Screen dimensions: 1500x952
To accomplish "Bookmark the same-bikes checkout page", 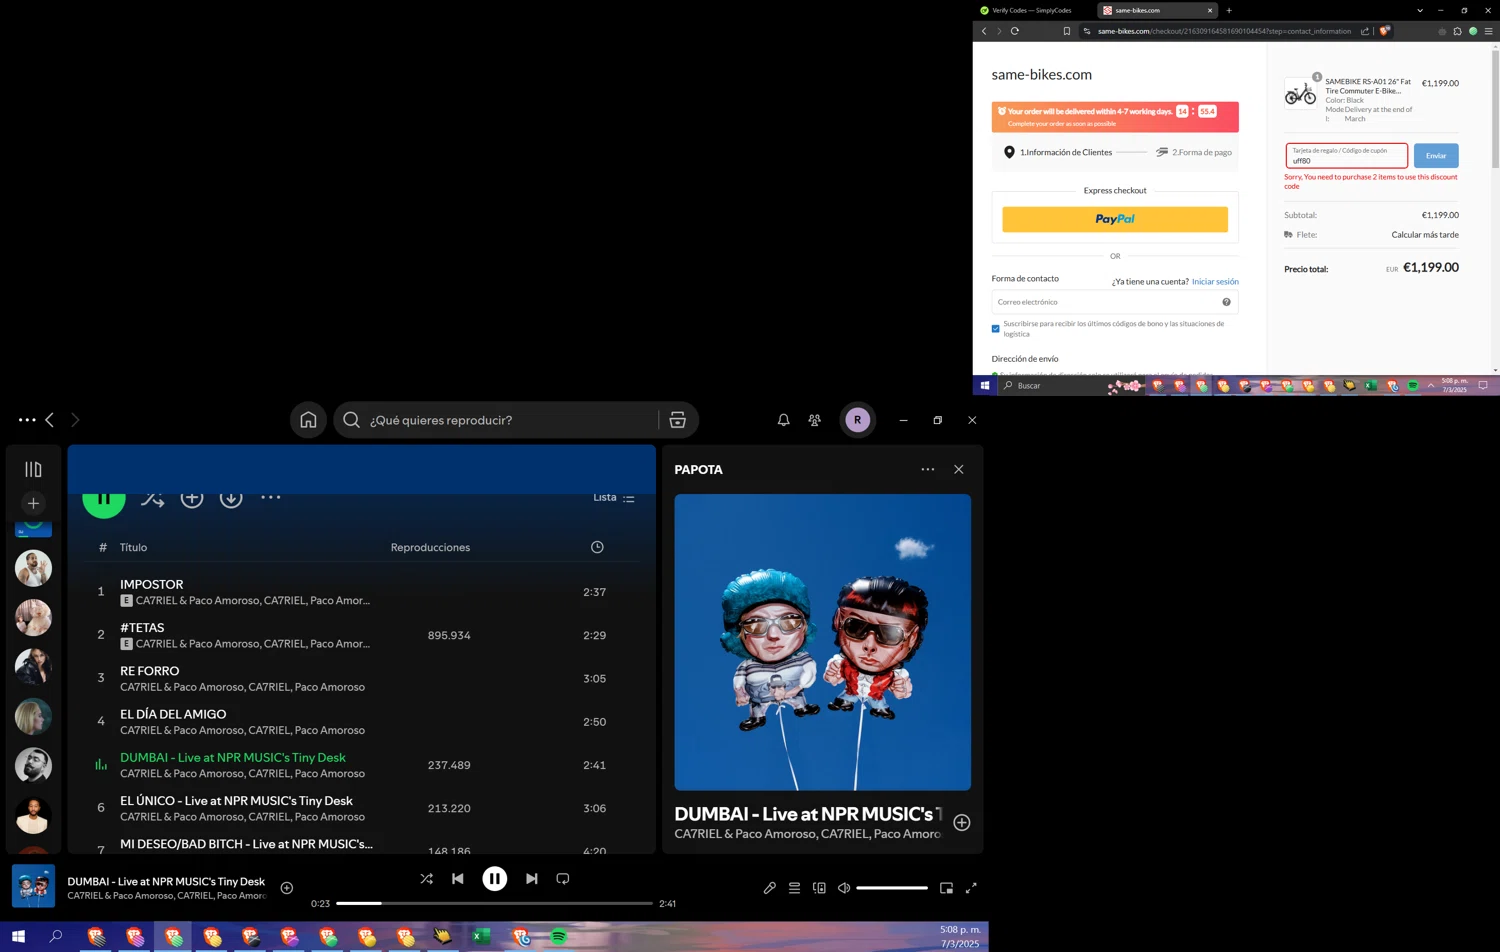I will click(x=1067, y=31).
